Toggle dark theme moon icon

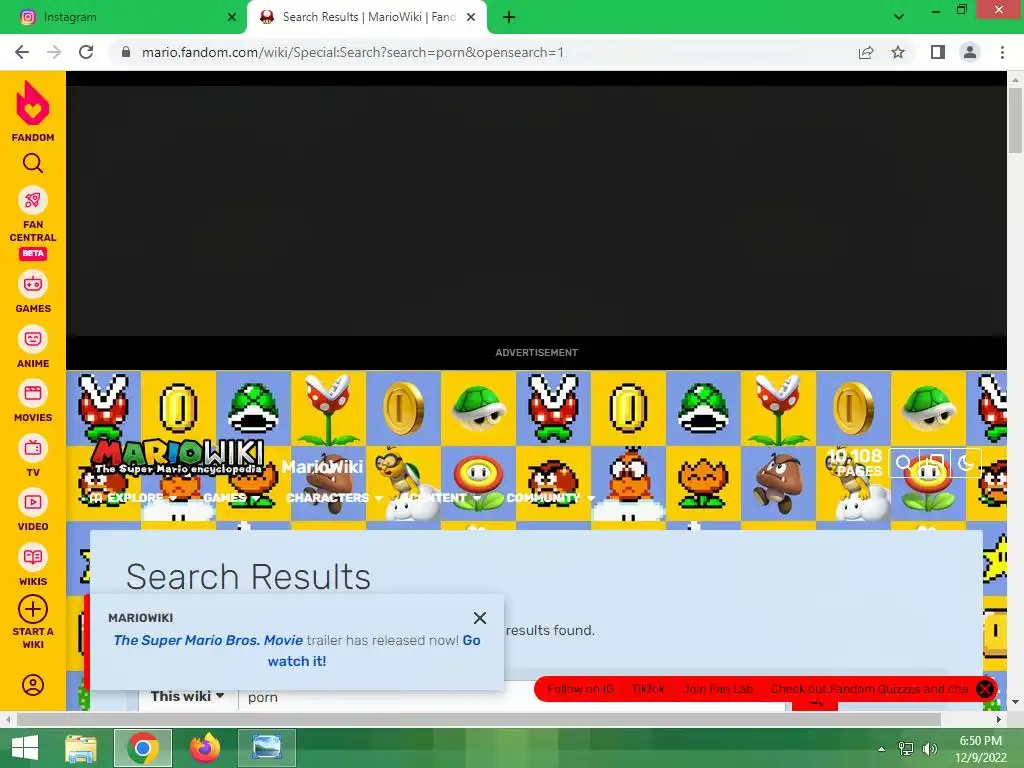pos(966,464)
